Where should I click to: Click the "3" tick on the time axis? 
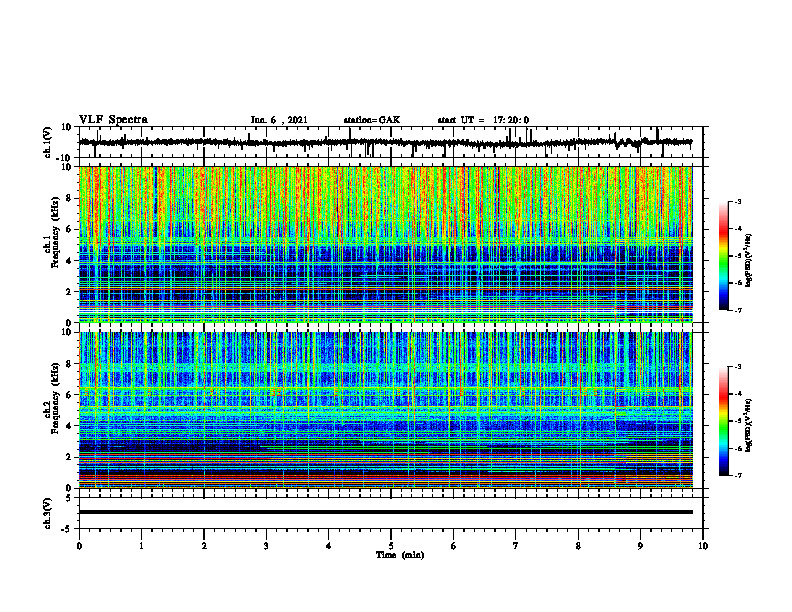click(x=266, y=546)
